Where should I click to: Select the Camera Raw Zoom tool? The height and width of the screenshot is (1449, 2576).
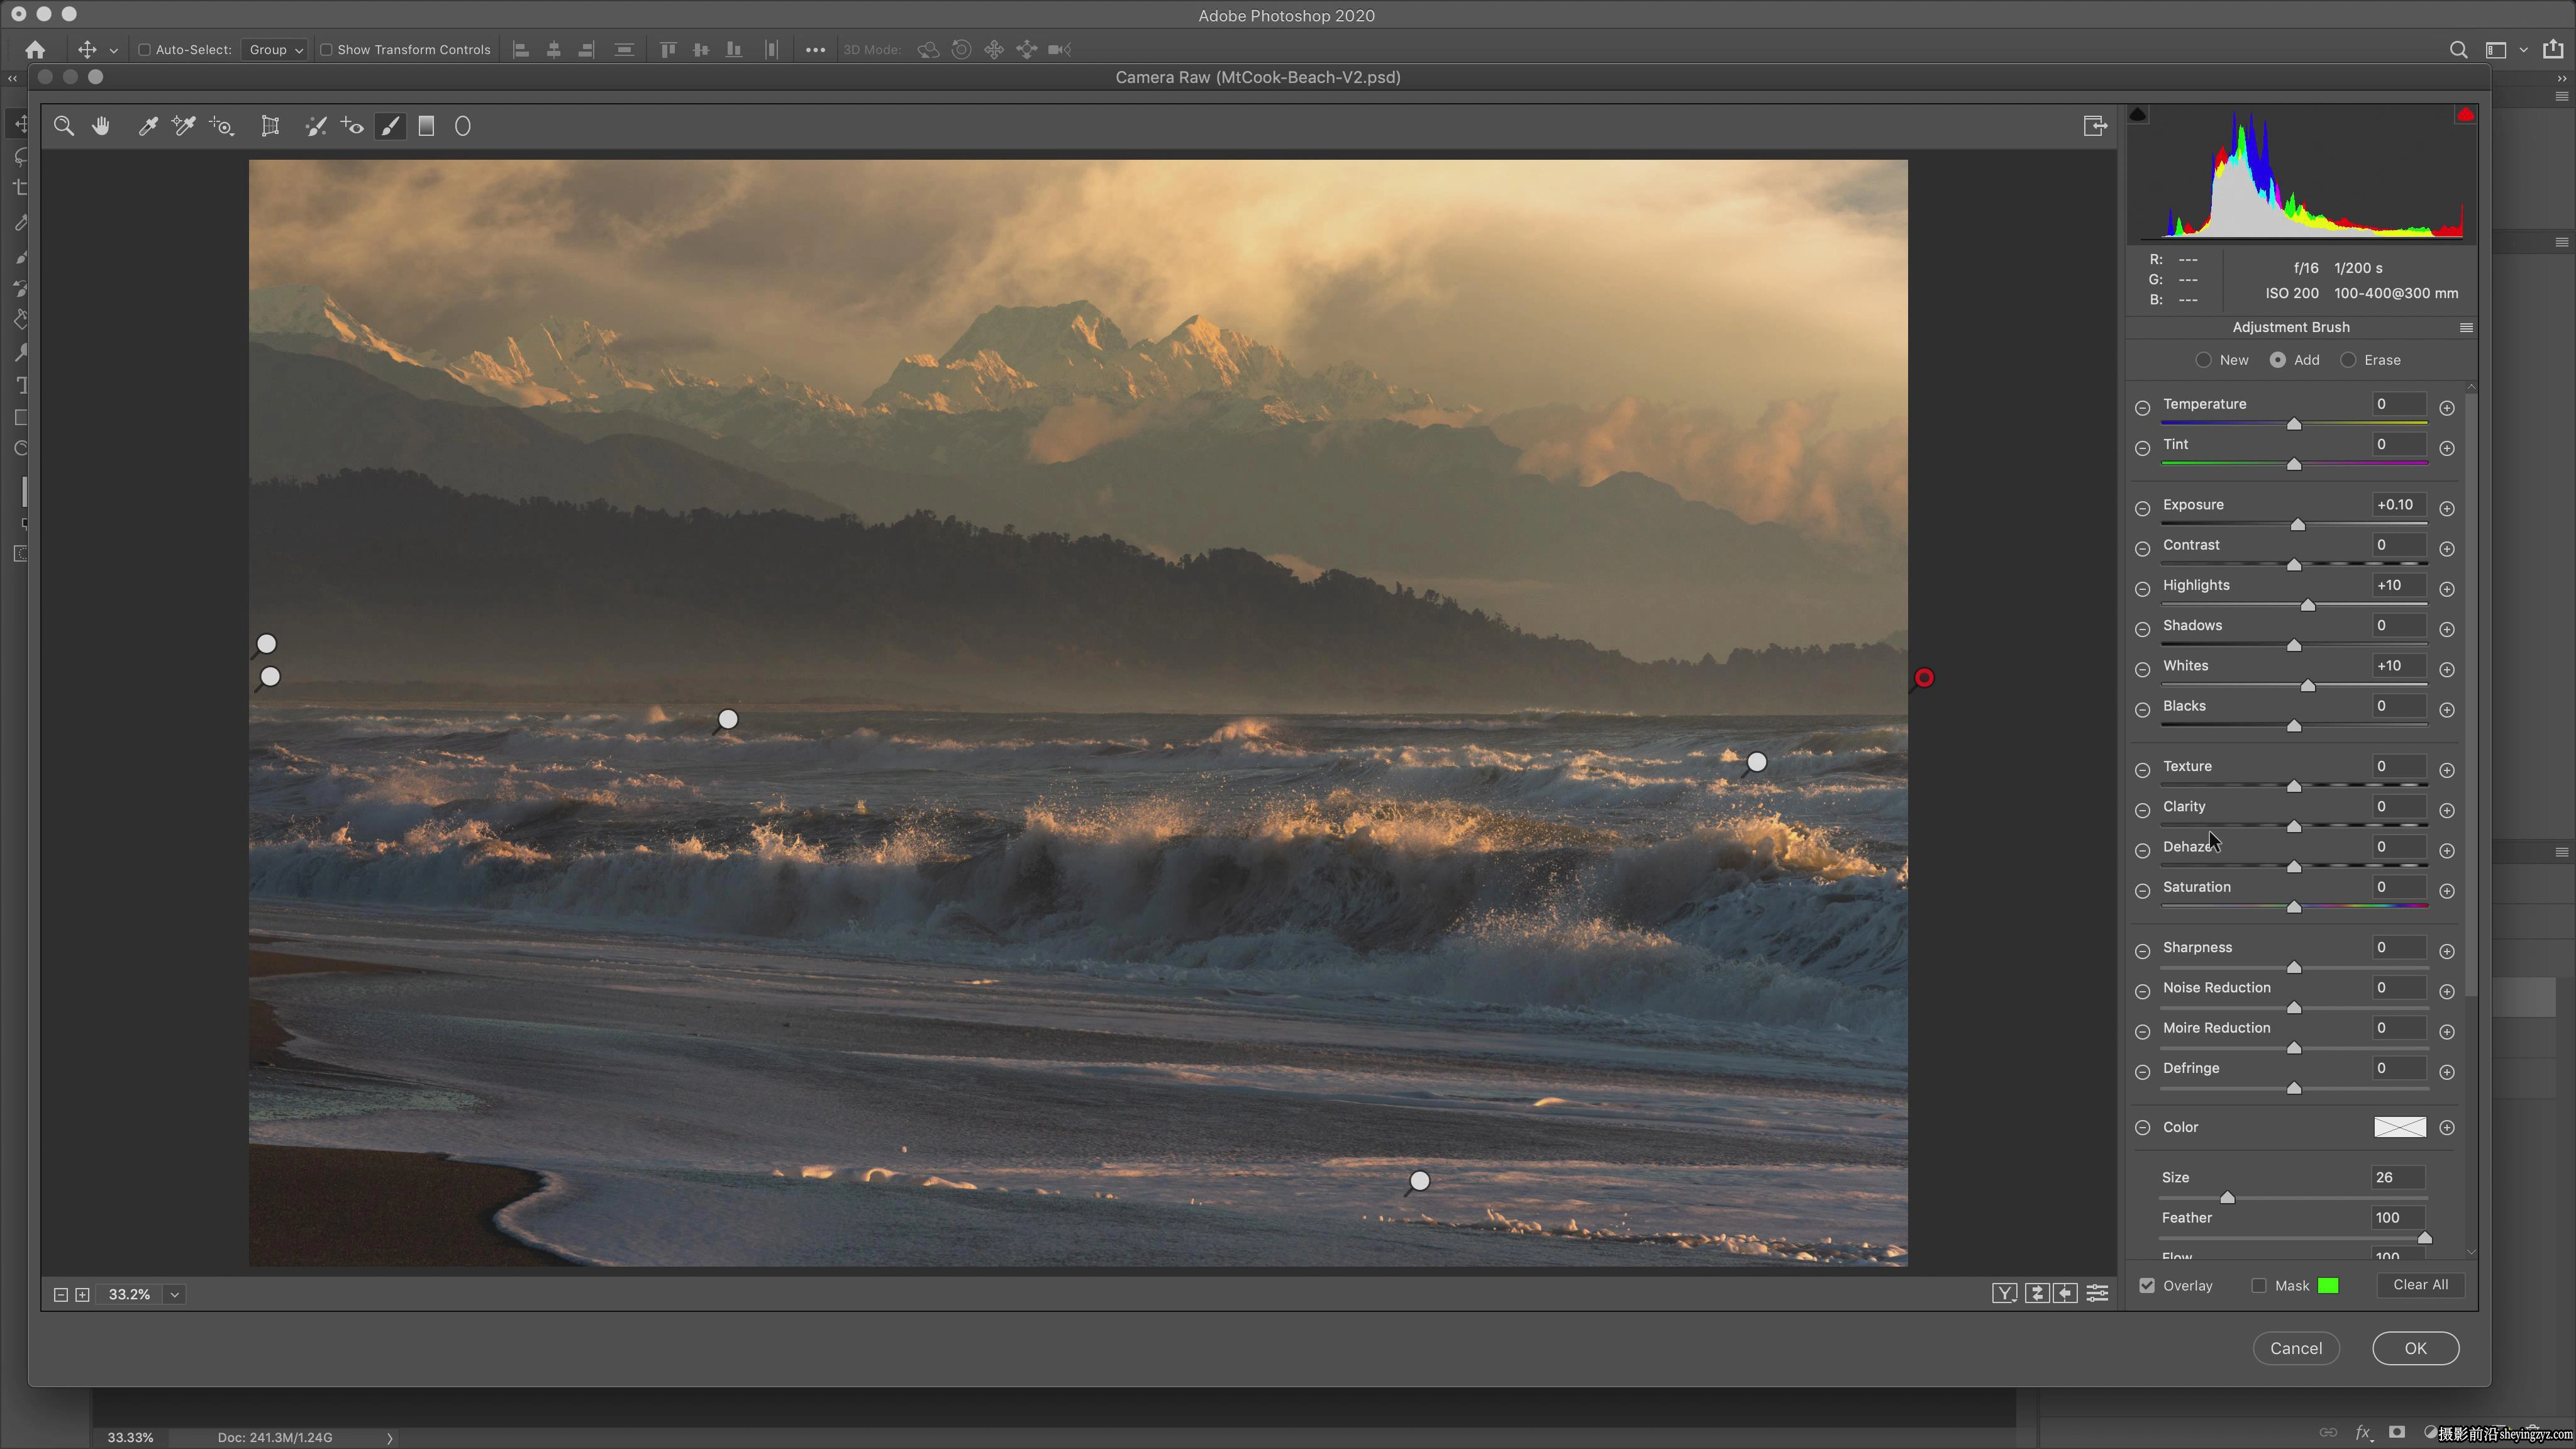(x=64, y=126)
